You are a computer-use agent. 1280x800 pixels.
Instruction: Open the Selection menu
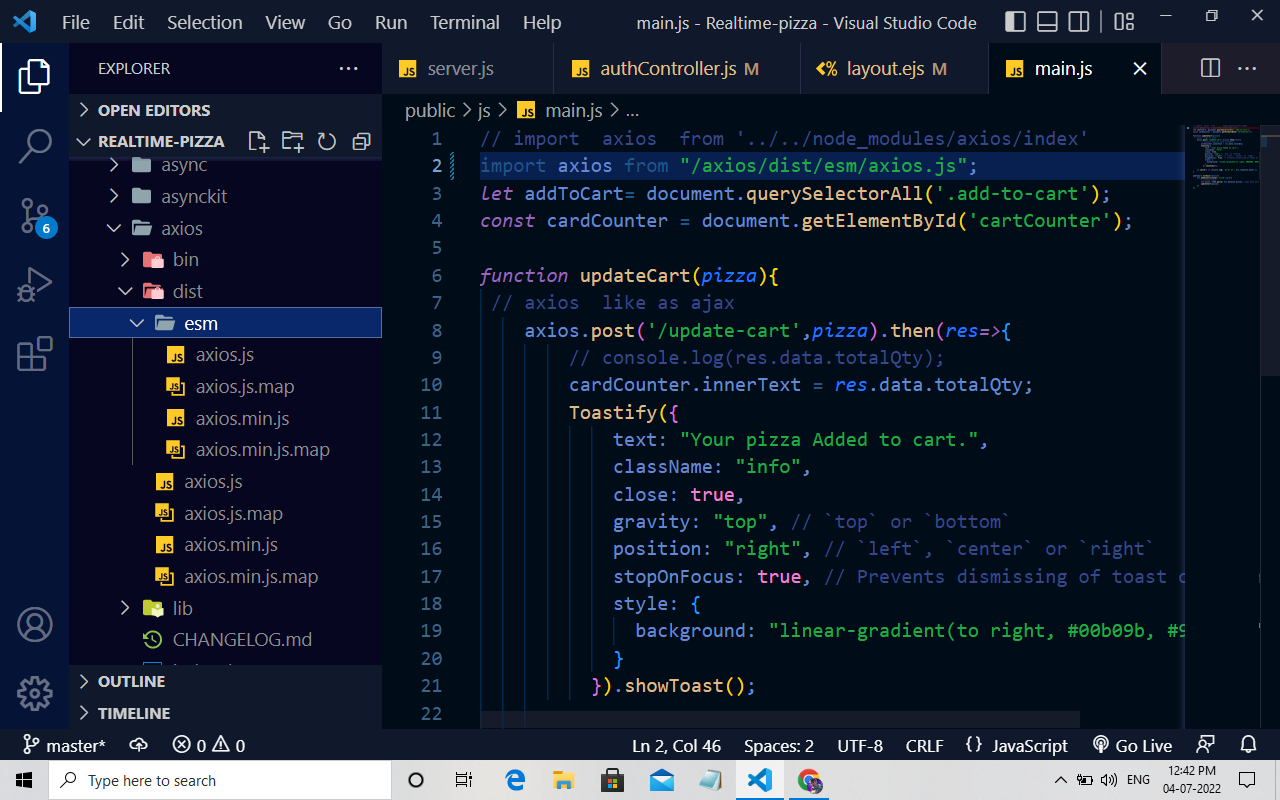(x=204, y=22)
